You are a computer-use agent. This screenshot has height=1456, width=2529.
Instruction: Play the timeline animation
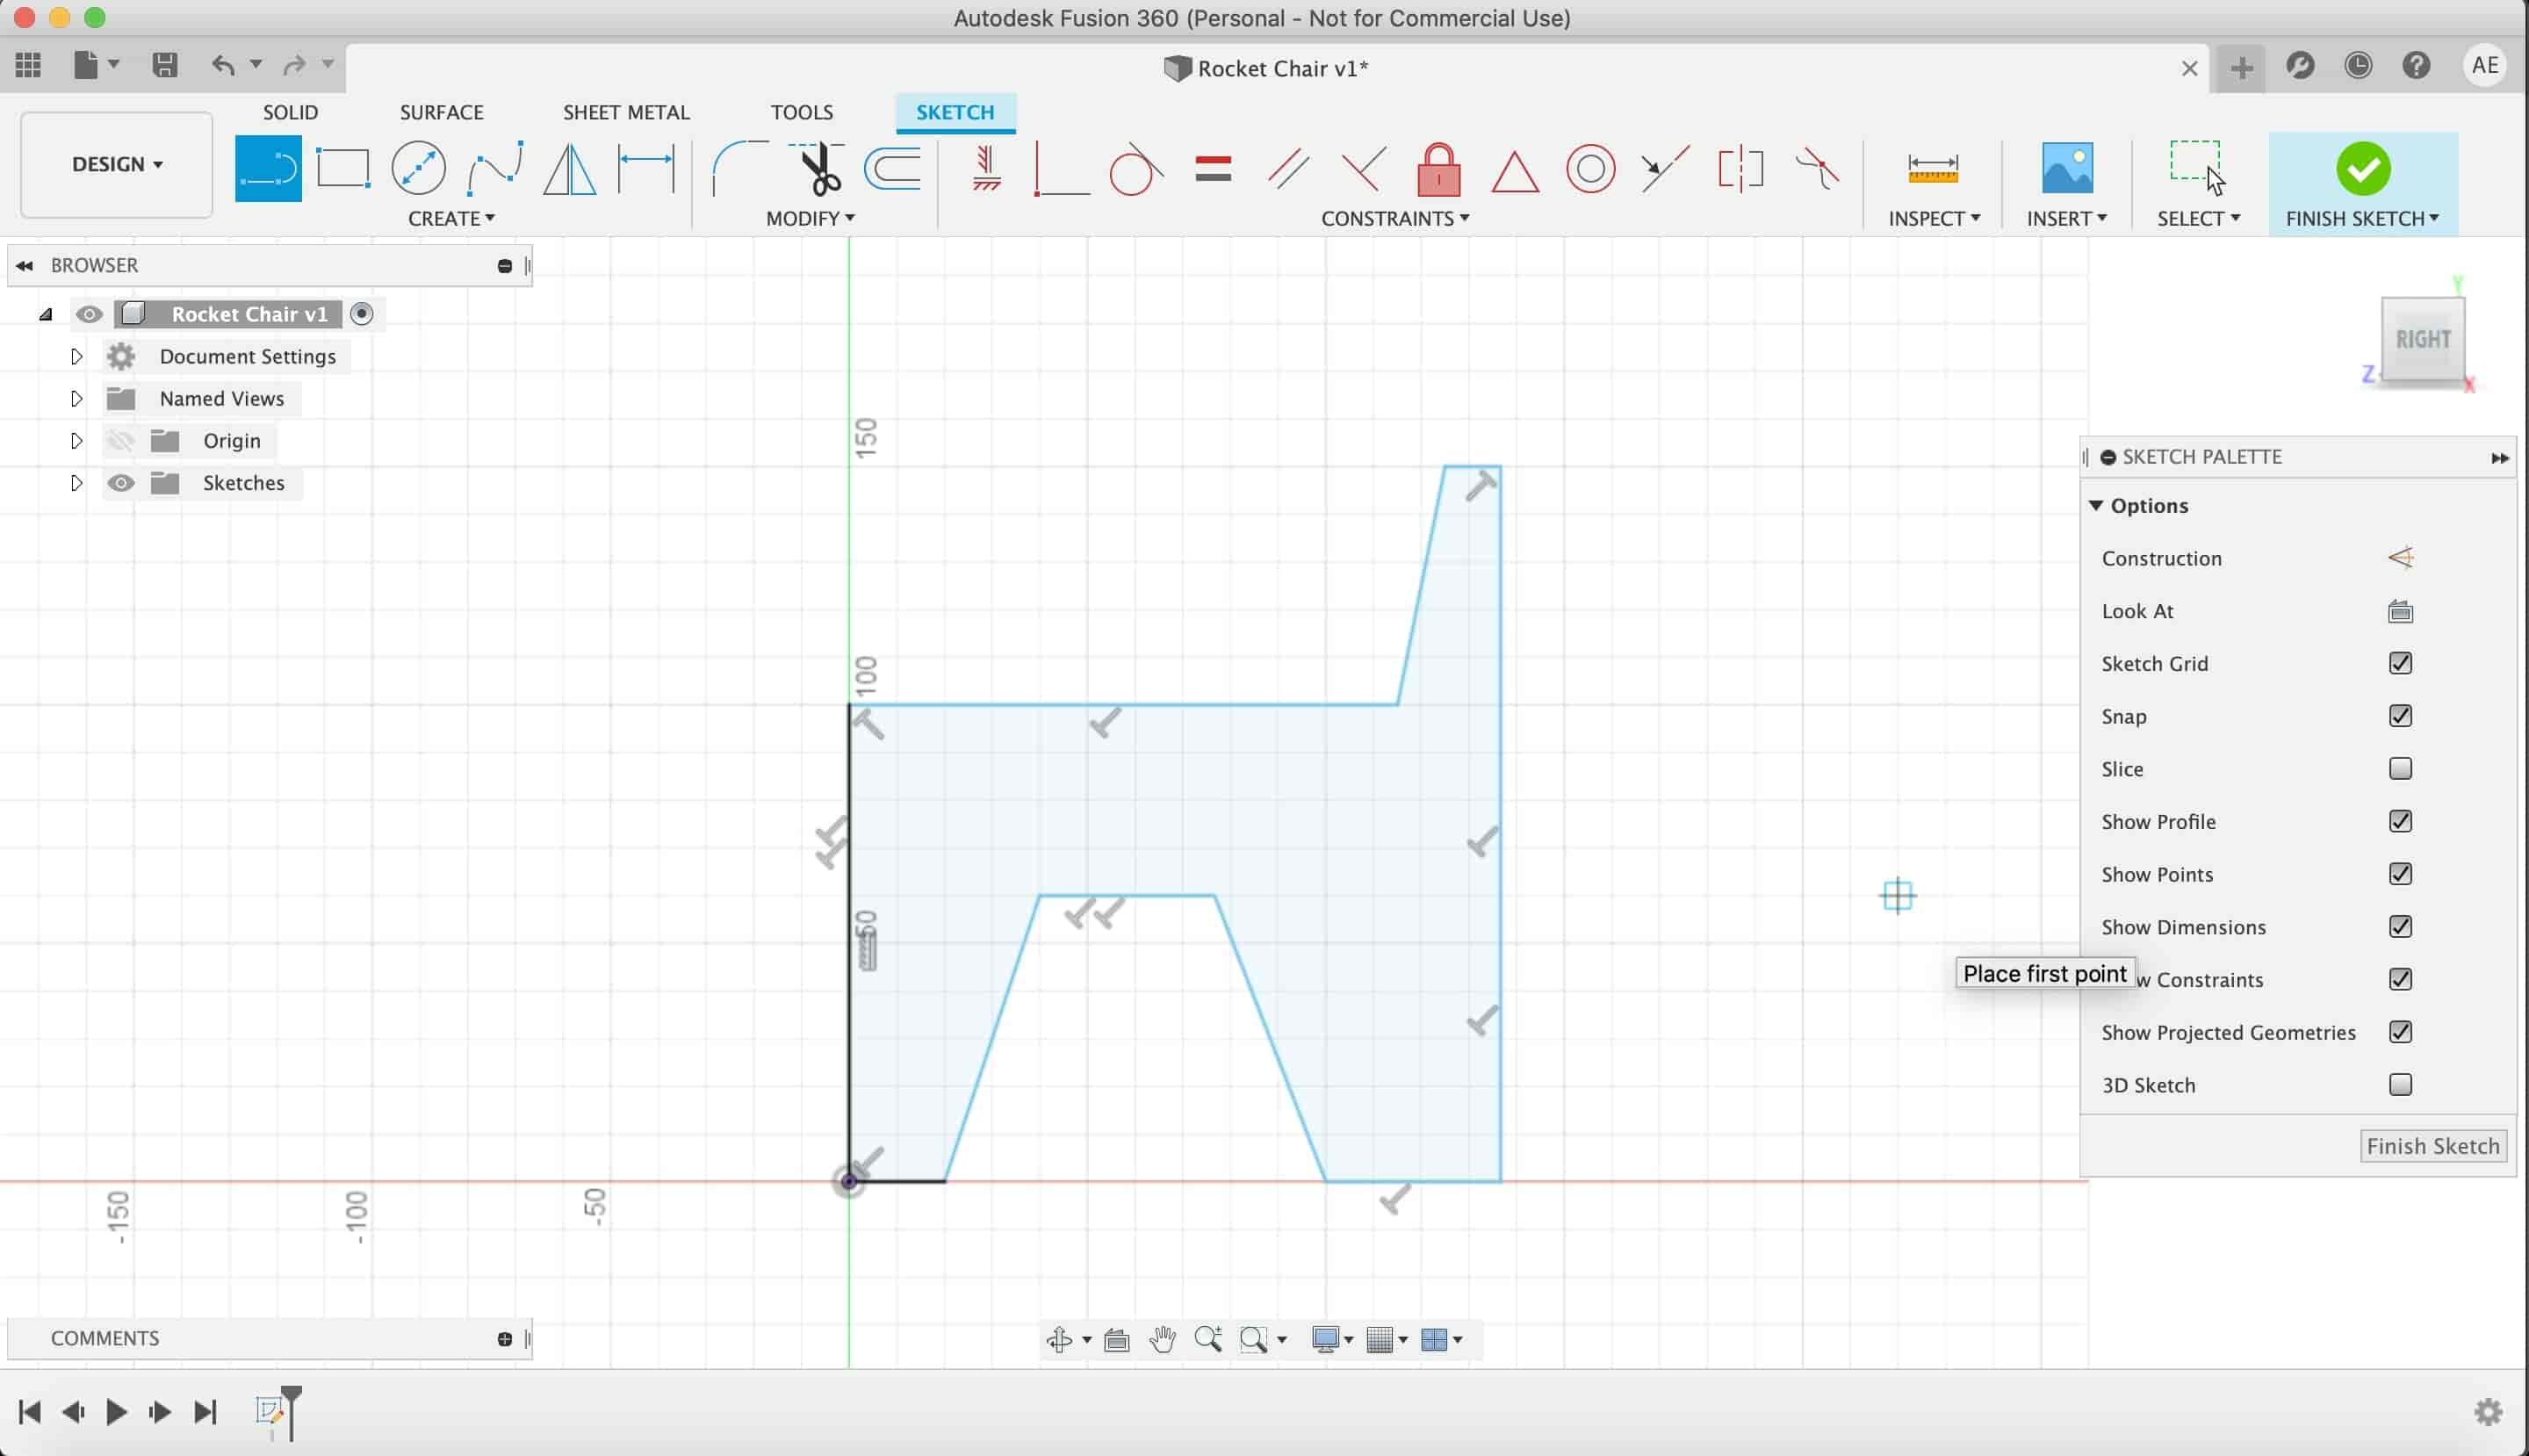click(x=116, y=1412)
